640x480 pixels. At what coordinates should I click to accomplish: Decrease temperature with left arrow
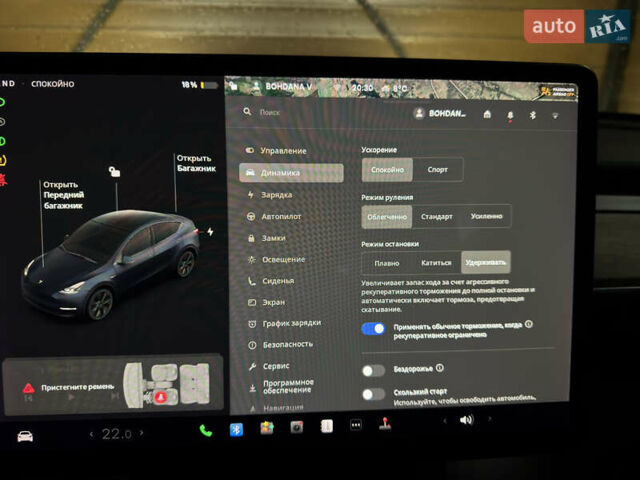(x=91, y=434)
